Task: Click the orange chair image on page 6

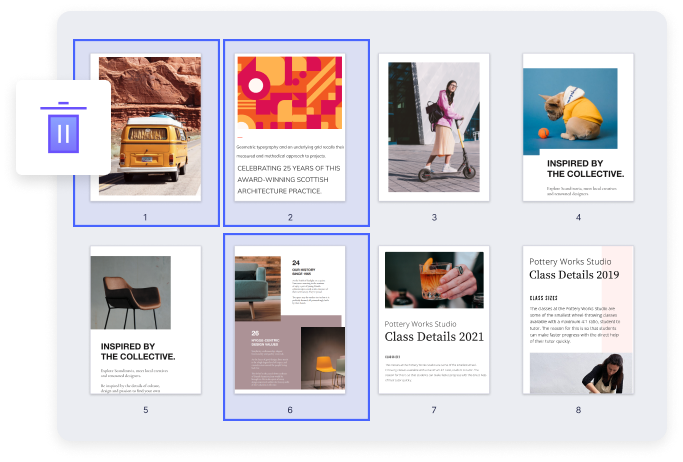Action: 322,358
